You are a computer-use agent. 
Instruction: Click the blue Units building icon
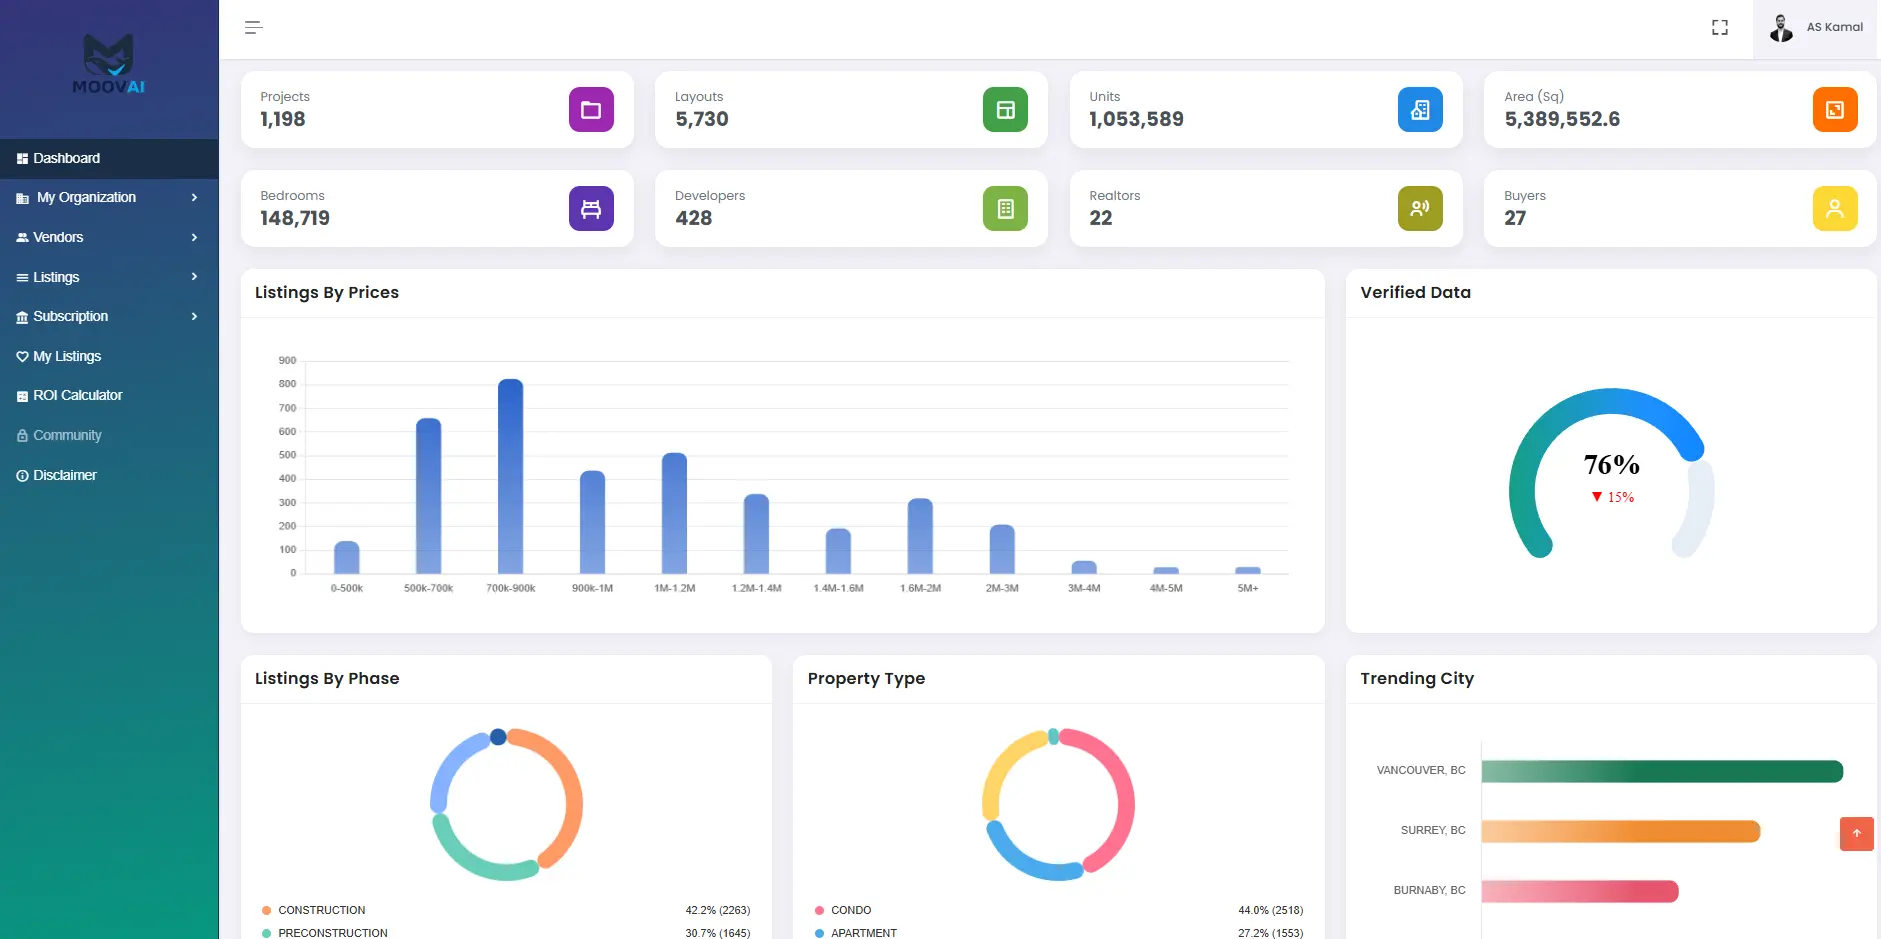click(1419, 110)
